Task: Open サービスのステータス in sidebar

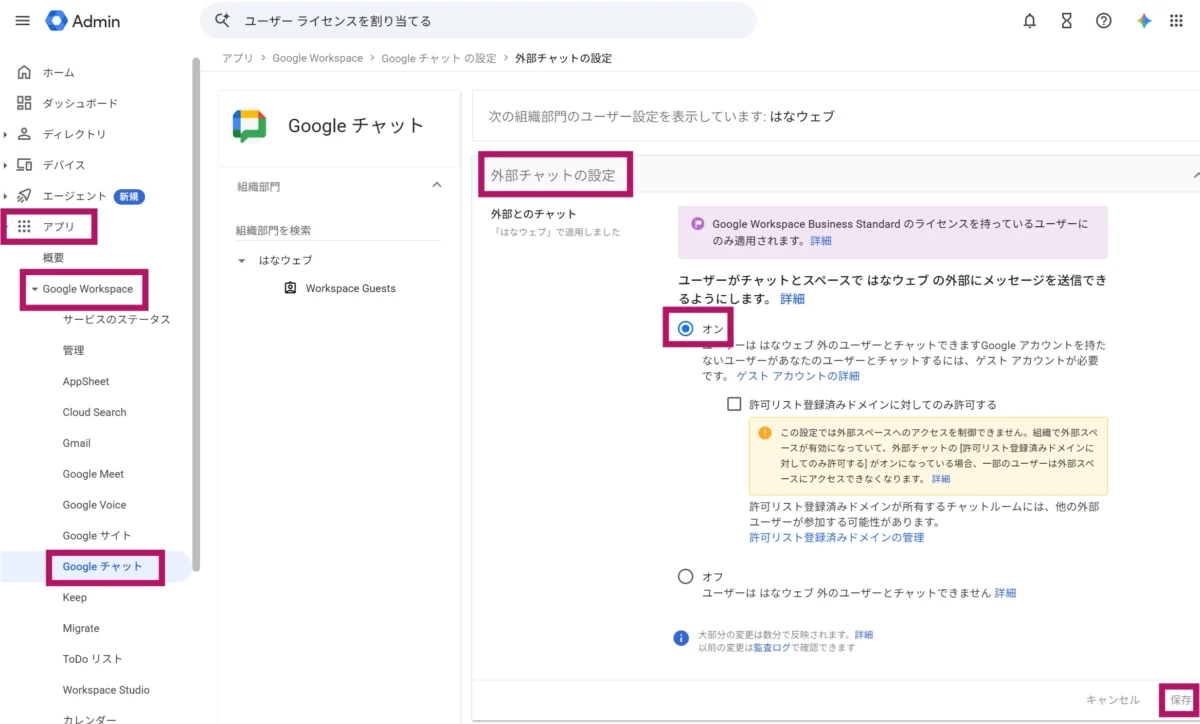Action: (116, 320)
